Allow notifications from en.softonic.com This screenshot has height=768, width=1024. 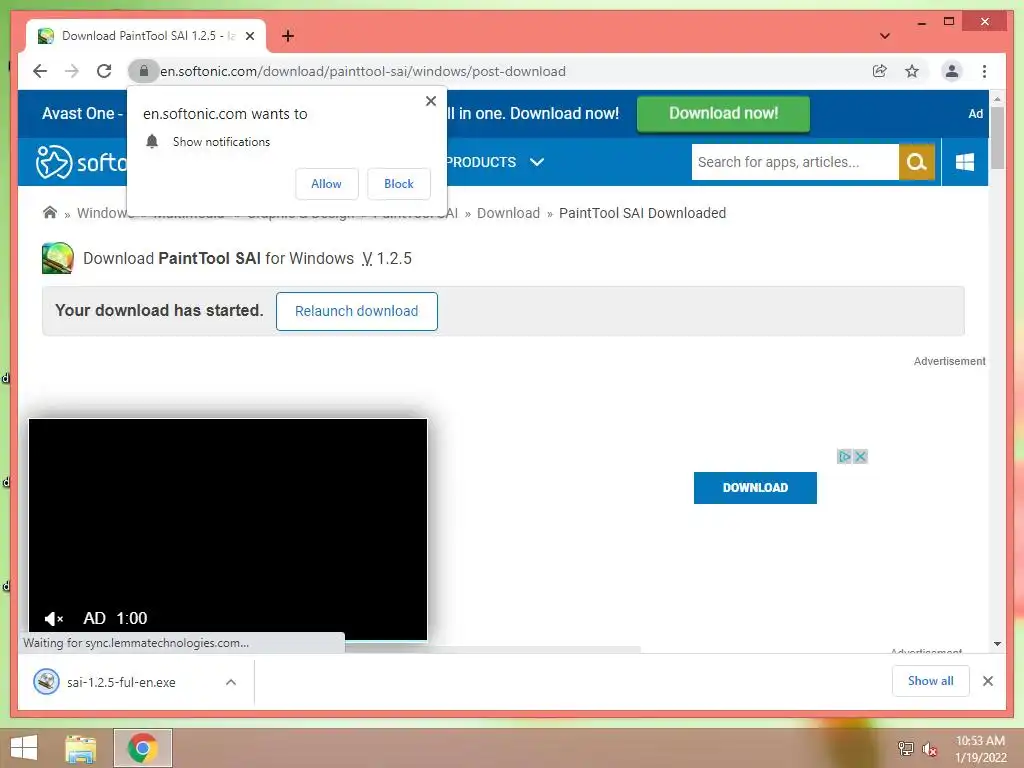[327, 184]
